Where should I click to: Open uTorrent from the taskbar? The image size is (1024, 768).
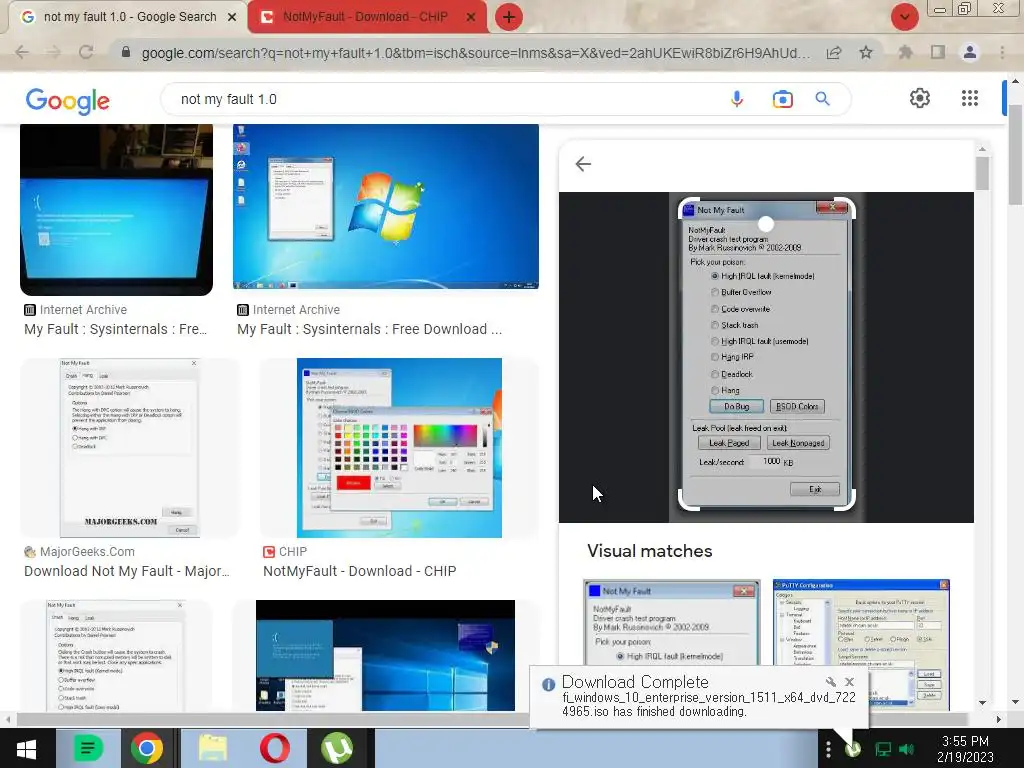[x=337, y=748]
